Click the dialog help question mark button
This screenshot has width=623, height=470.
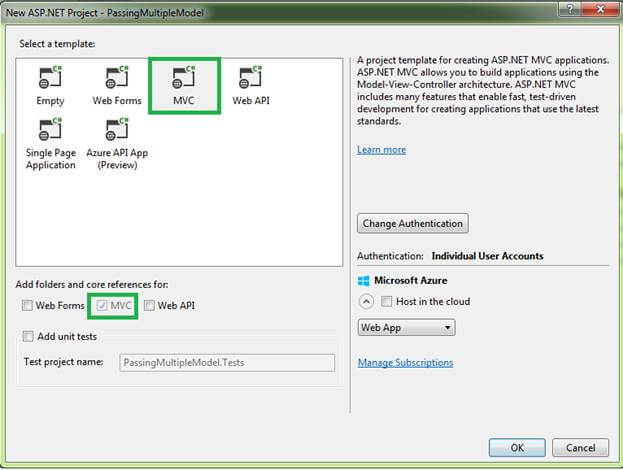pos(570,9)
